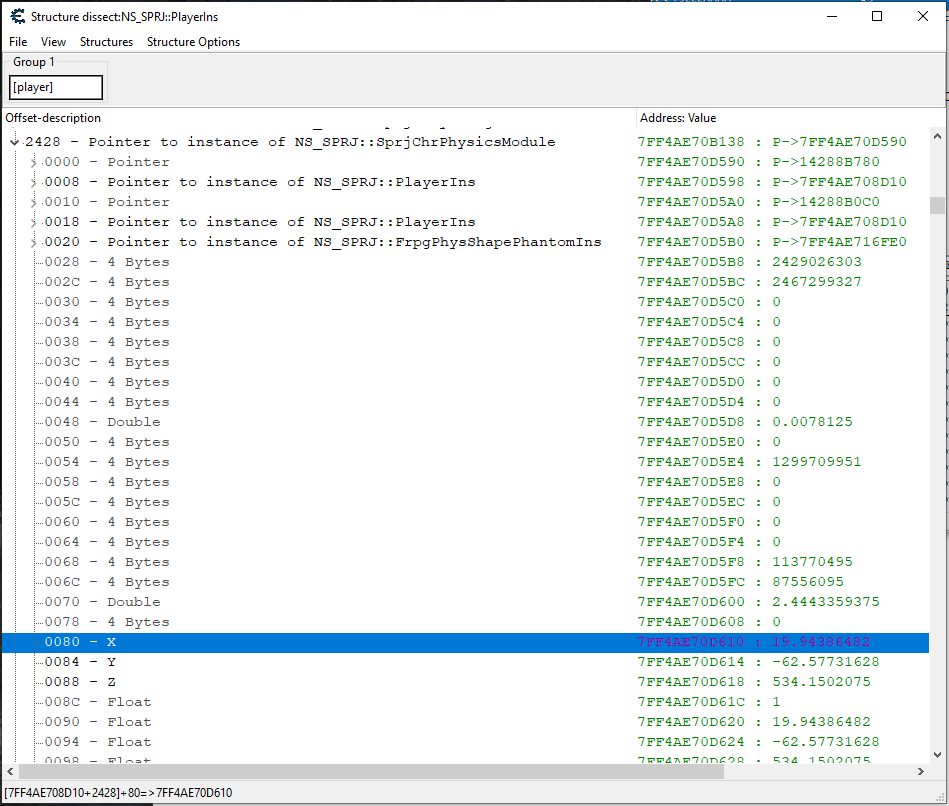Viewport: 949px width, 806px height.
Task: Click the vertical scrollbar thumb
Action: coord(937,205)
